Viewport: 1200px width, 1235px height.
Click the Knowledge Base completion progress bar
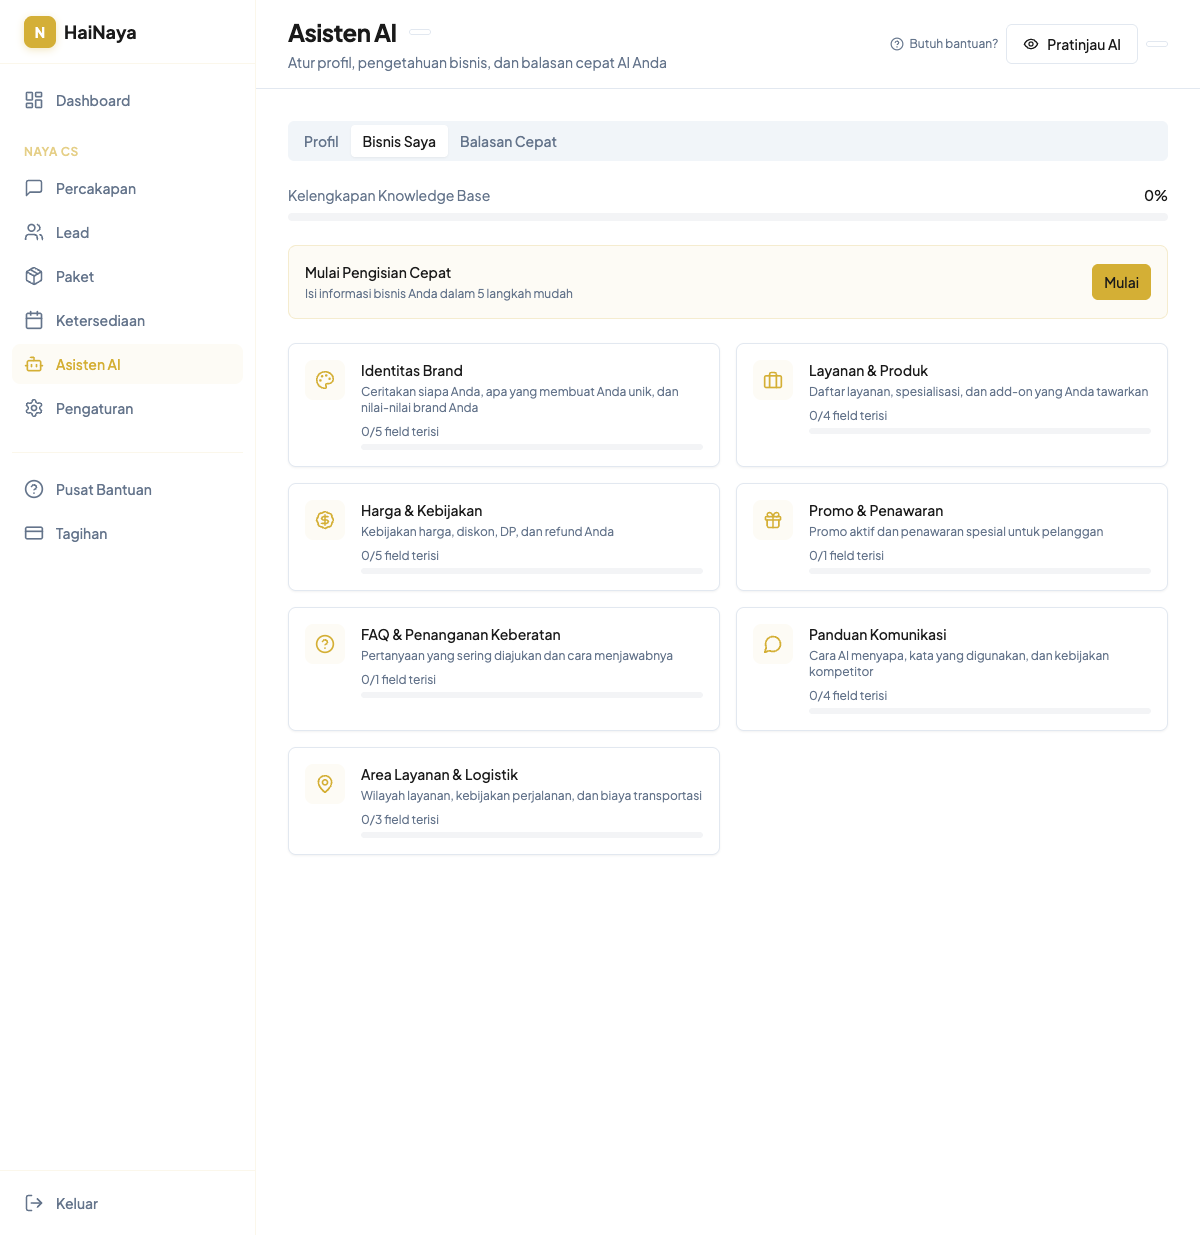(x=727, y=216)
